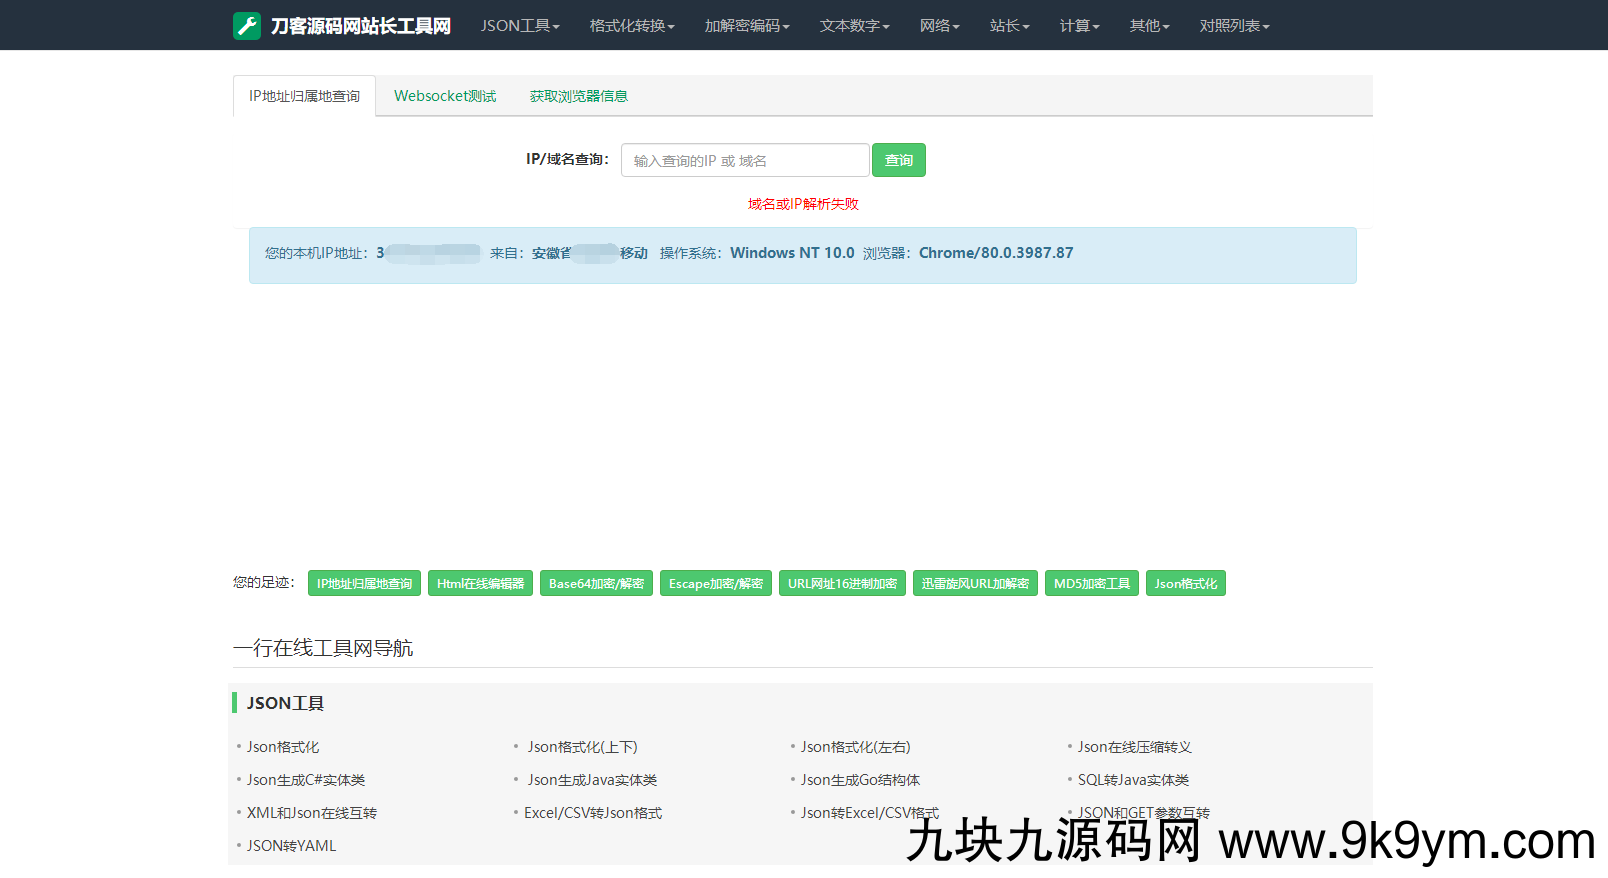
Task: Expand the 文本数字 menu
Action: [x=854, y=26]
